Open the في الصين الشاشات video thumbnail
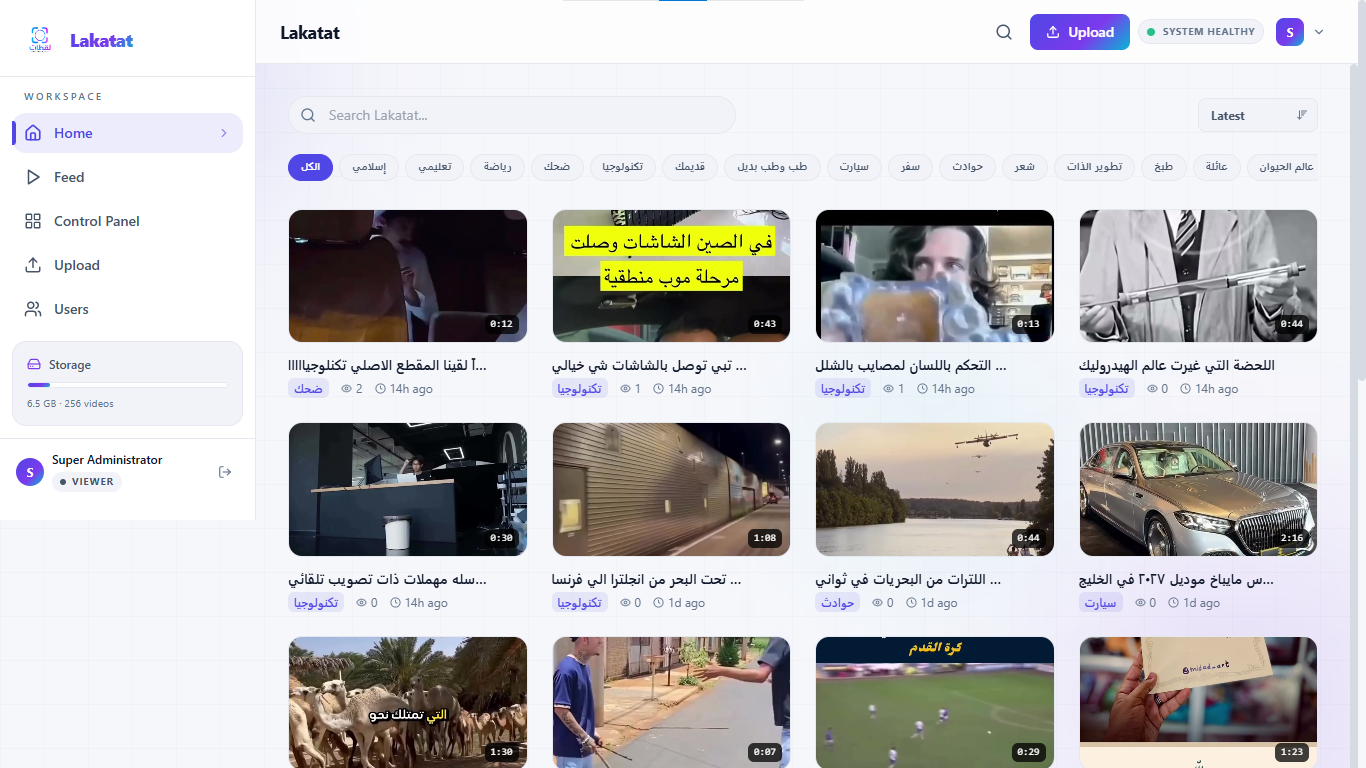This screenshot has height=768, width=1366. 671,276
